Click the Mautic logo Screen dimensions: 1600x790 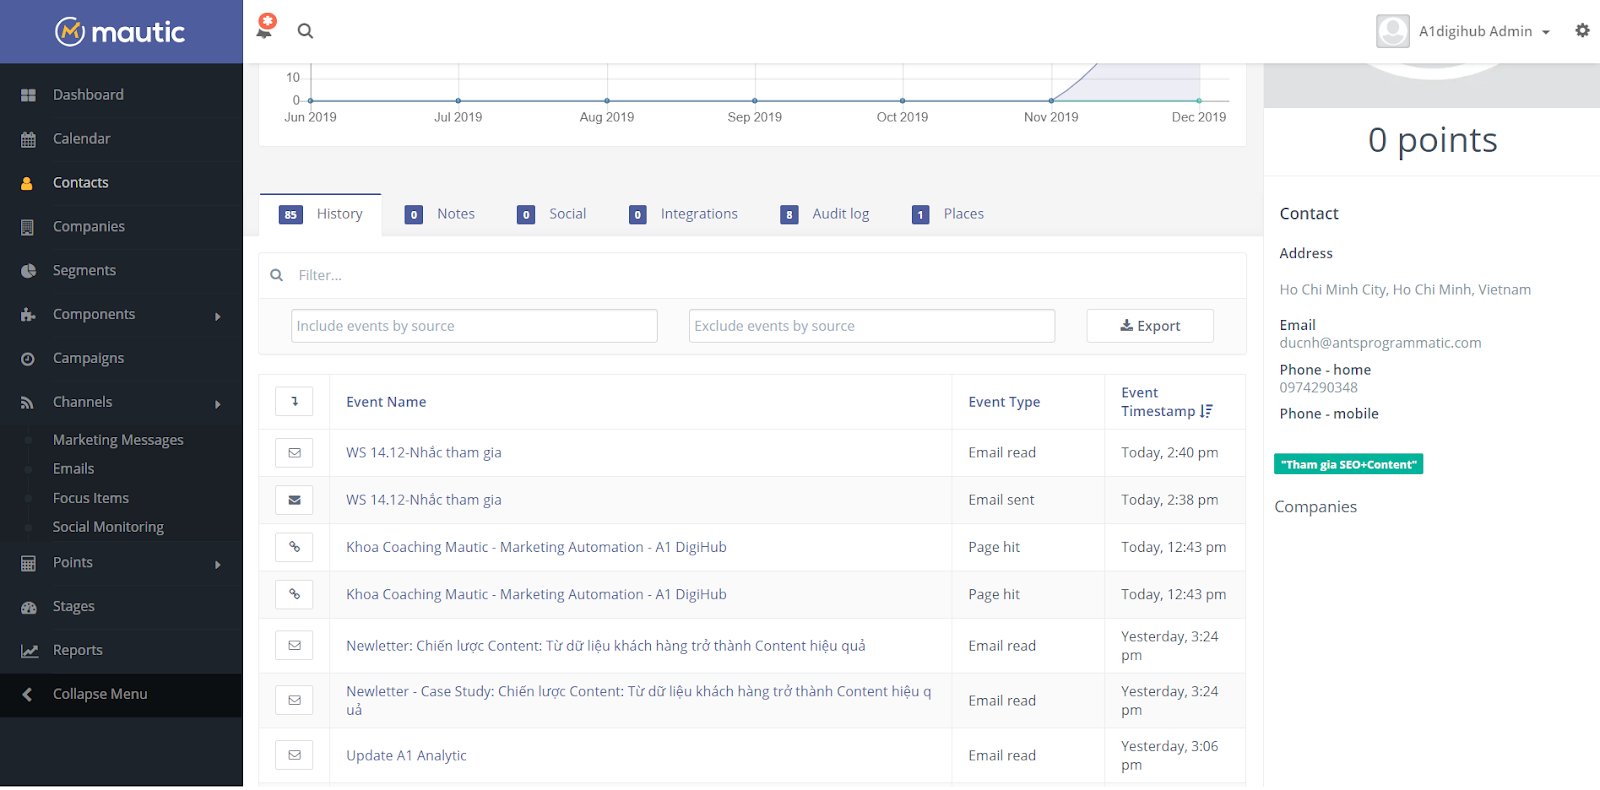(121, 32)
